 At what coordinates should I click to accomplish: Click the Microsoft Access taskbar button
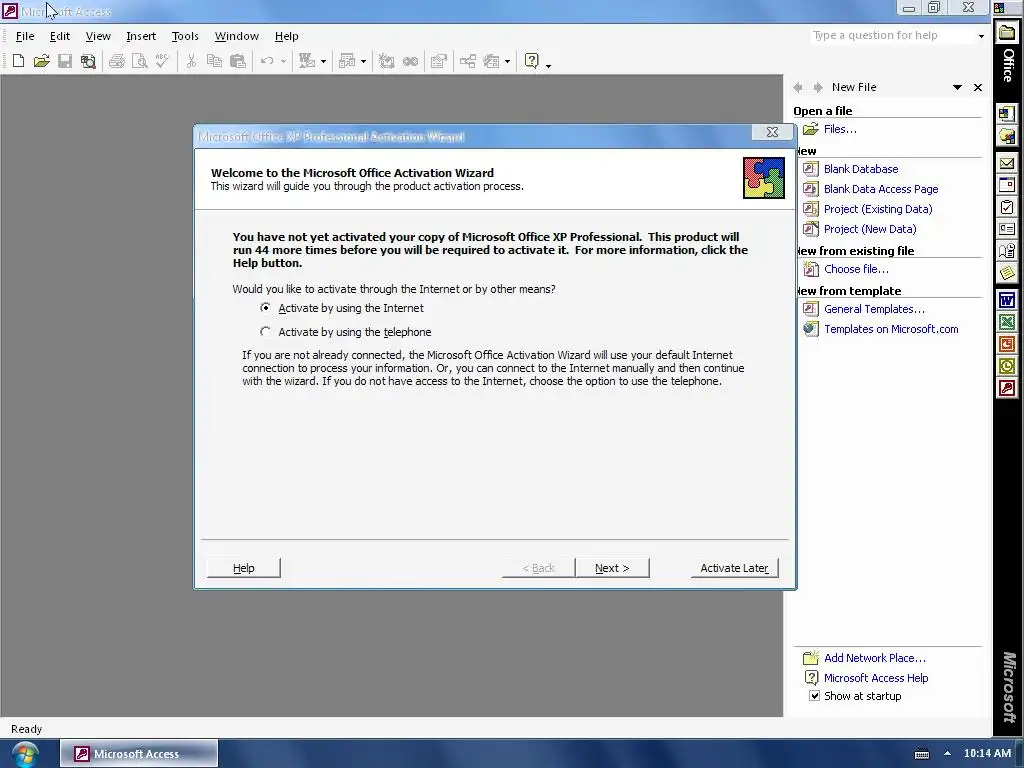tap(139, 754)
